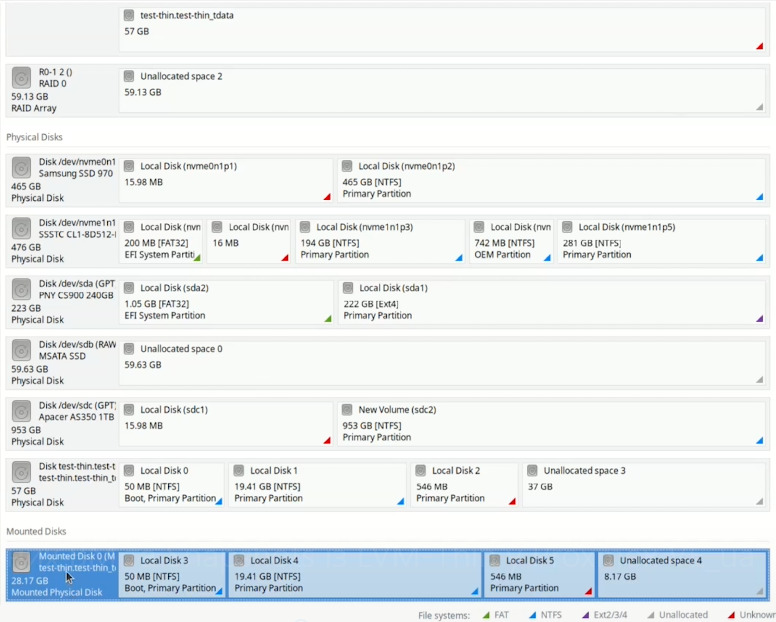
Task: Click the SSSTC CL1-8D512 disk icon
Action: (x=21, y=229)
